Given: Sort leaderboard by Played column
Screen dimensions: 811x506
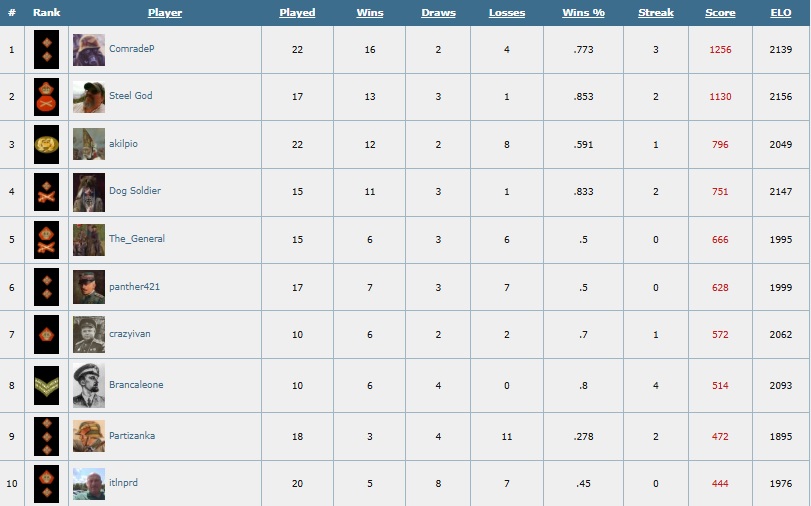Looking at the screenshot, I should pos(297,13).
